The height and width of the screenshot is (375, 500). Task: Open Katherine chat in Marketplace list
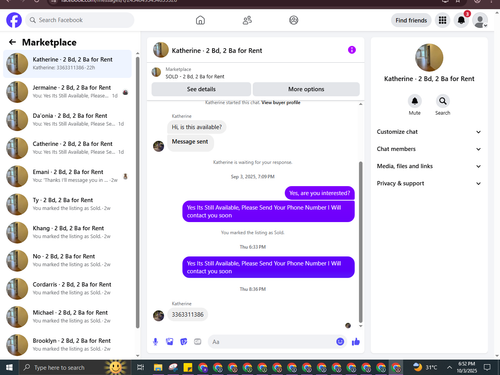(x=67, y=63)
